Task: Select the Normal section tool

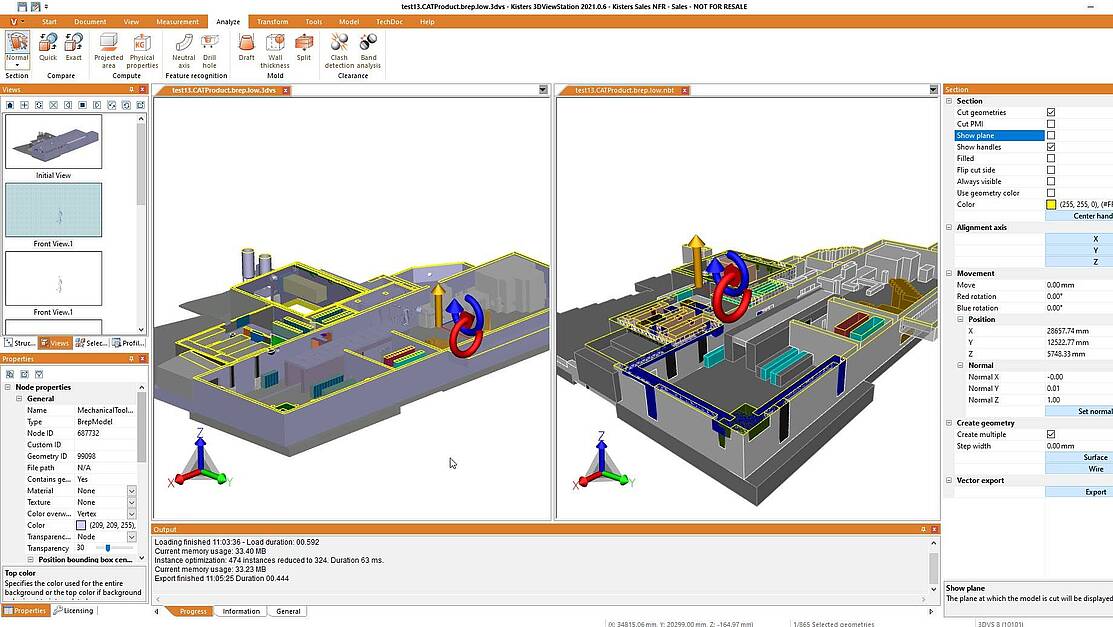Action: click(17, 48)
